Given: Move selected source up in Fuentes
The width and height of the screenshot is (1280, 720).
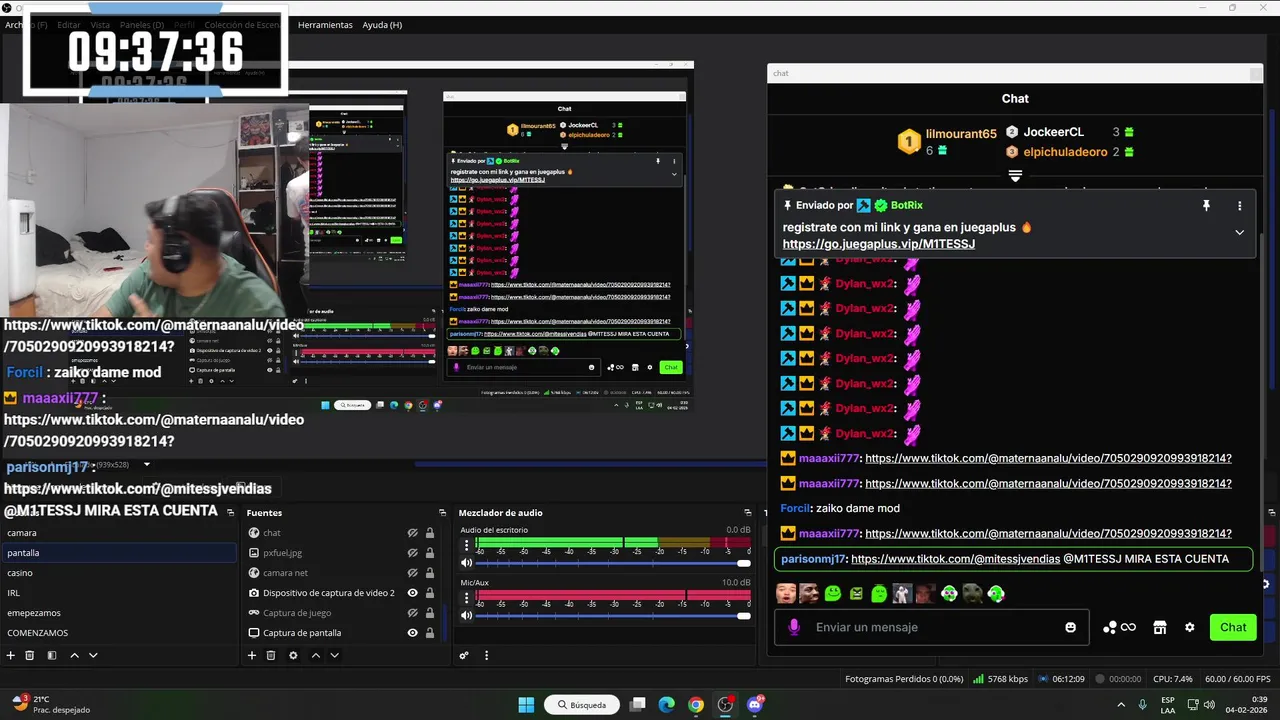Looking at the screenshot, I should point(315,655).
